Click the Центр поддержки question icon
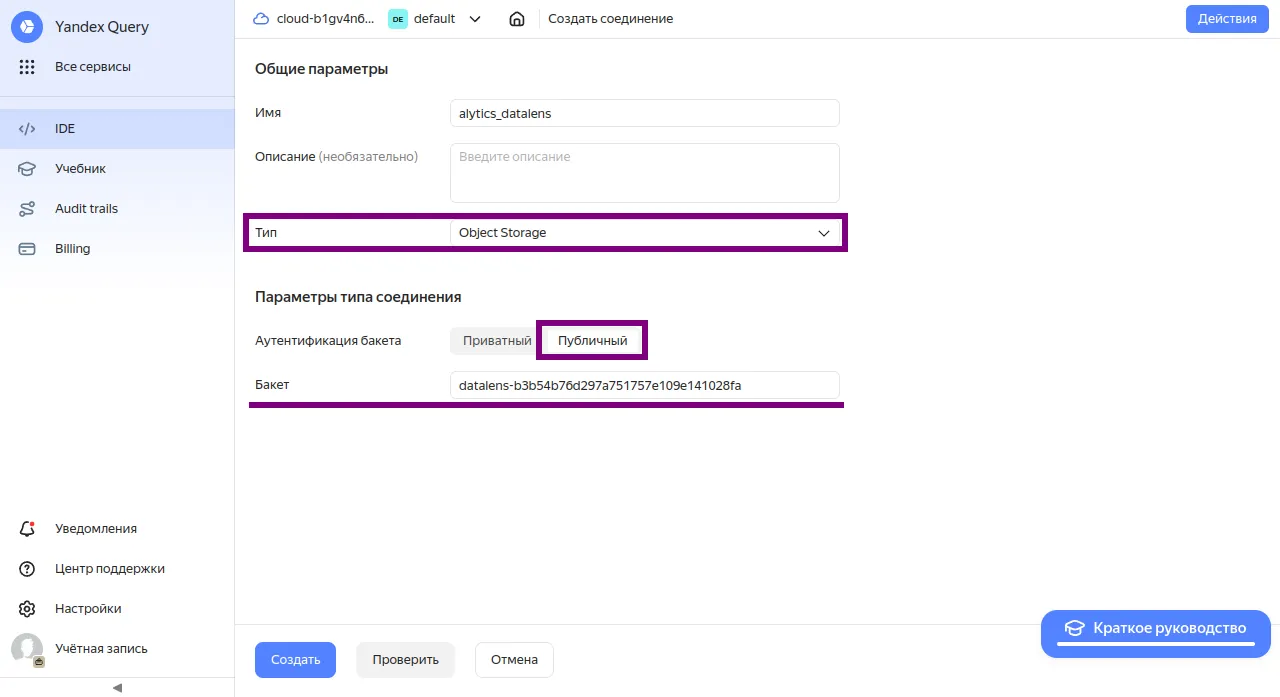The width and height of the screenshot is (1280, 697). (27, 569)
